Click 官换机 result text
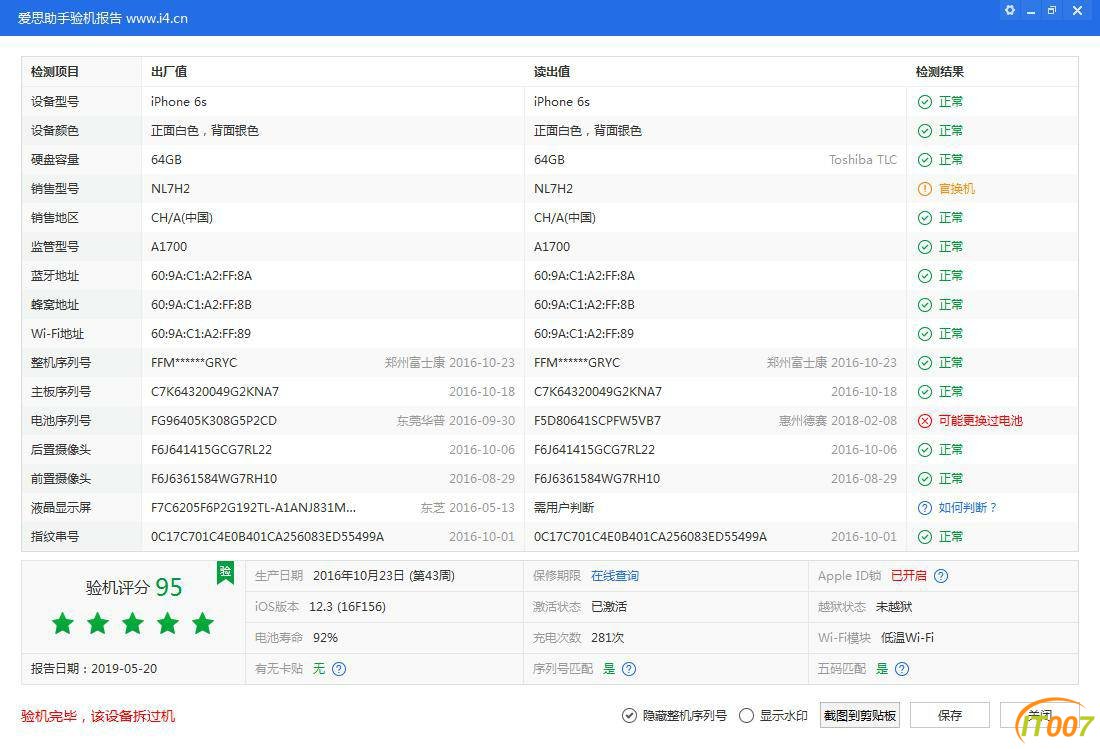This screenshot has width=1100, height=749. pos(956,189)
